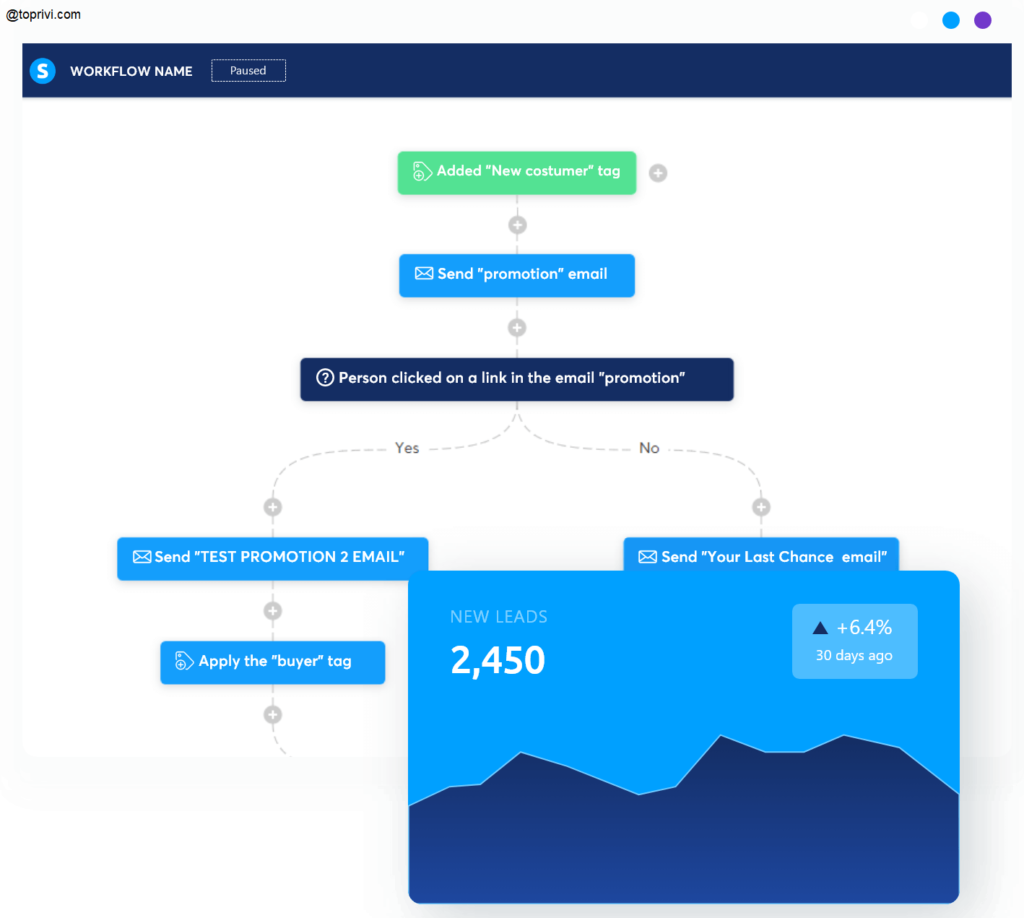Add a step beside the trigger node
The image size is (1024, 918).
[658, 173]
